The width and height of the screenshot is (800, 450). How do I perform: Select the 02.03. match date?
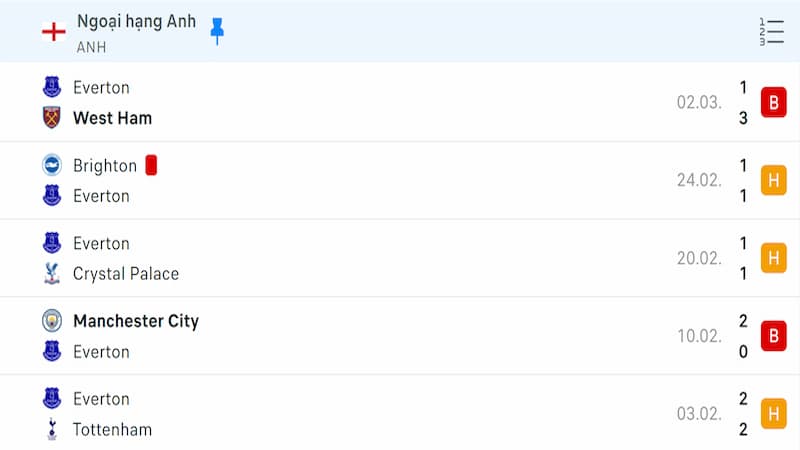click(x=699, y=103)
